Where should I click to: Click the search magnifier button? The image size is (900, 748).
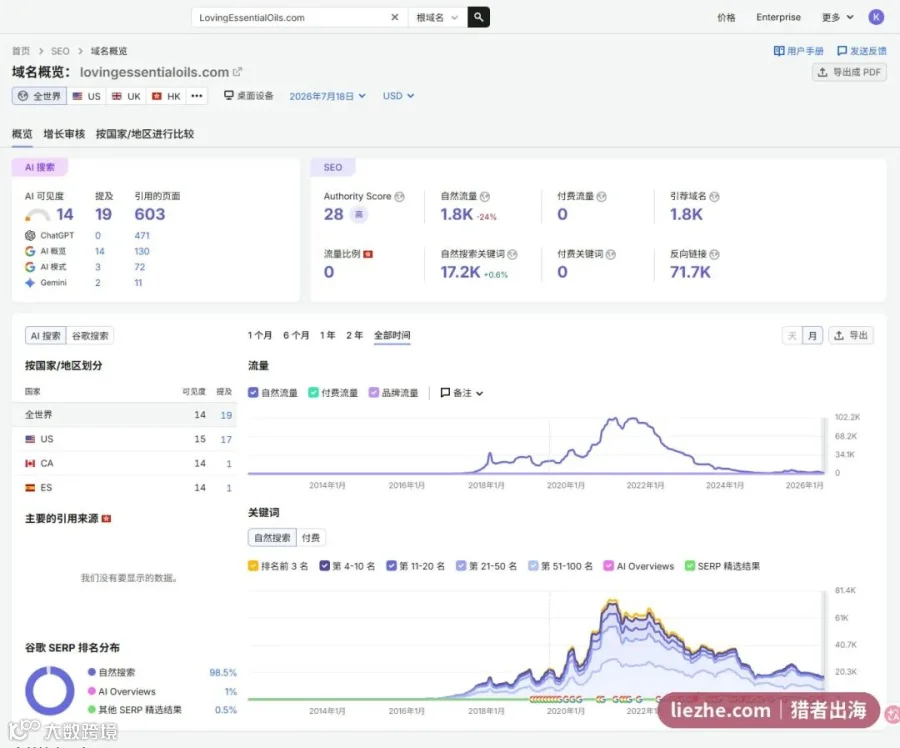(478, 17)
